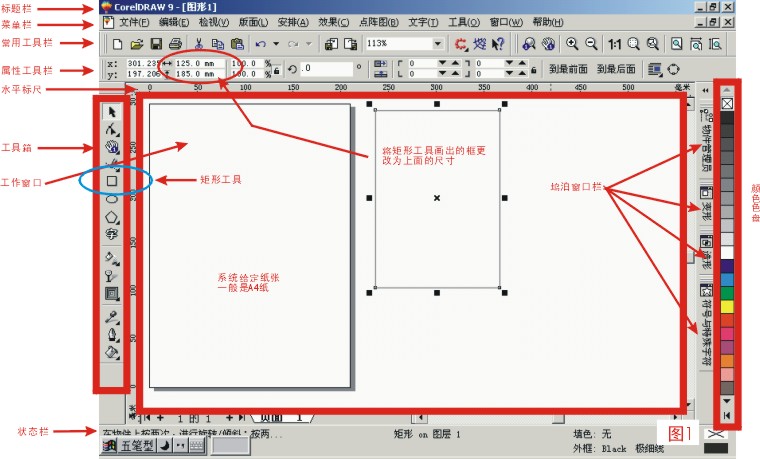The width and height of the screenshot is (760, 459).
Task: Click the 五笔型 input method button
Action: coord(137,445)
